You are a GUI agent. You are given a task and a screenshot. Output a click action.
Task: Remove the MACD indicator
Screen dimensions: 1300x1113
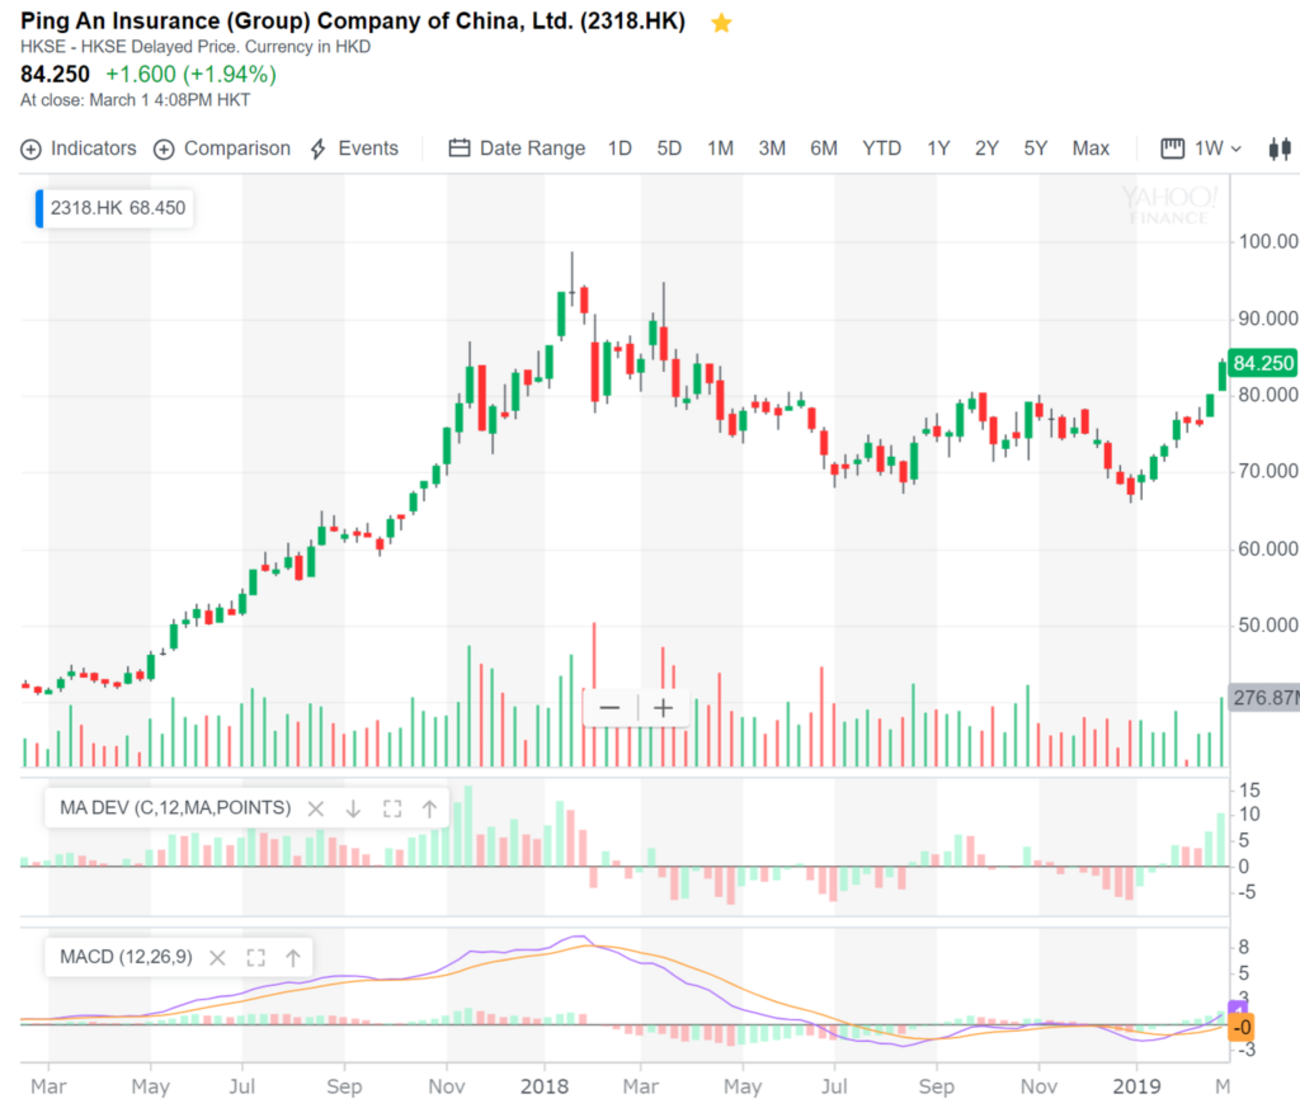pos(217,958)
